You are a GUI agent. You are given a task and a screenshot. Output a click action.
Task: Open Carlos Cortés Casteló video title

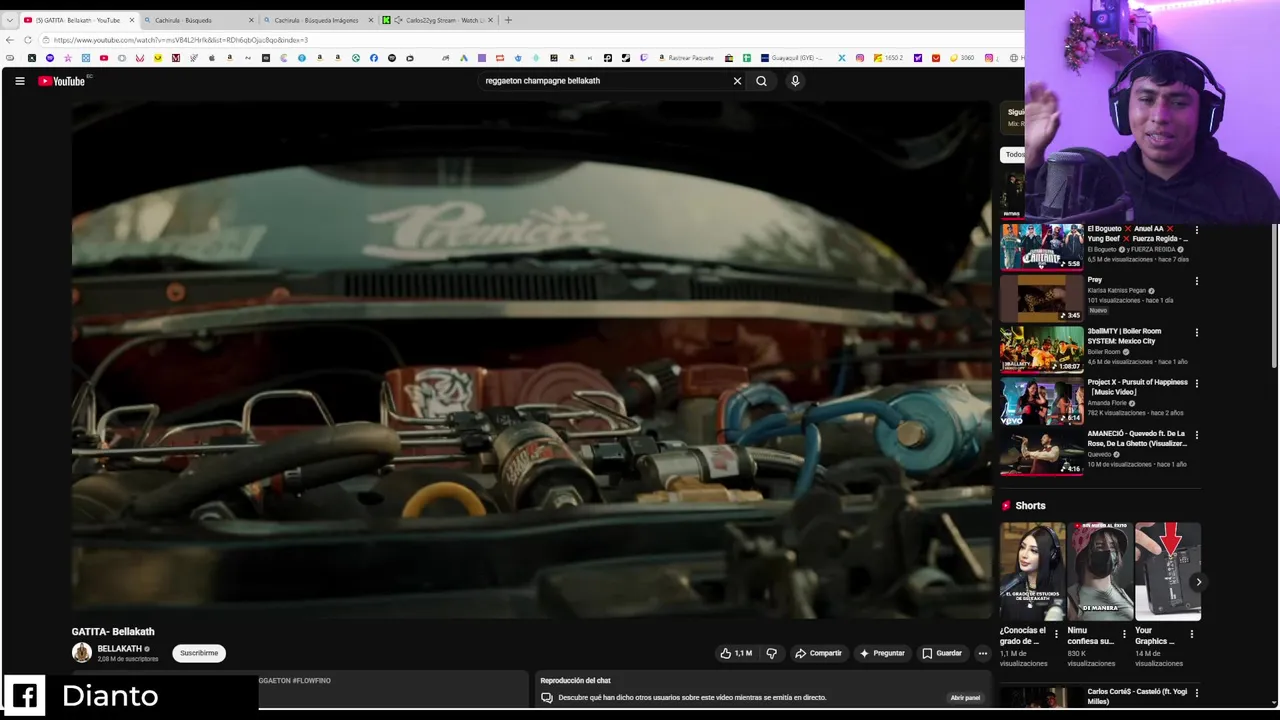[x=1137, y=696]
